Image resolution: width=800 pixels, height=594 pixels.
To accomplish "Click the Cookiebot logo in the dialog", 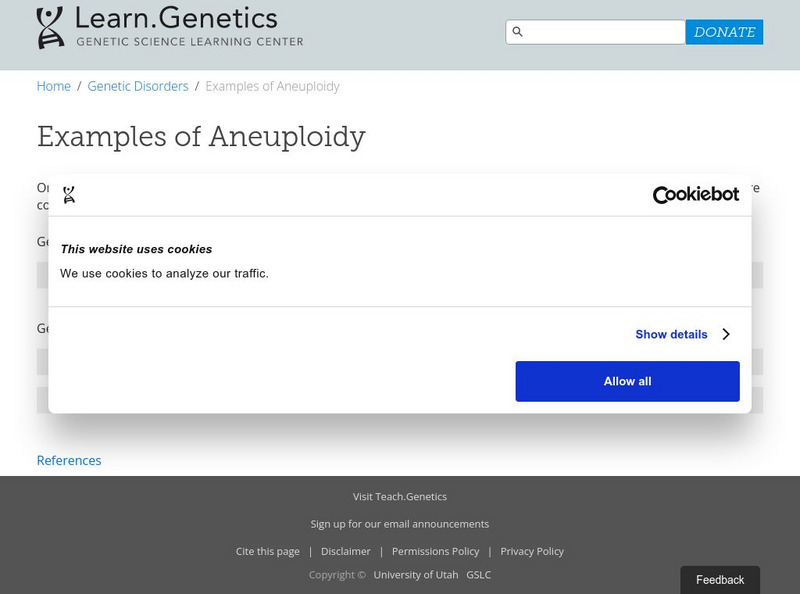I will pos(695,195).
